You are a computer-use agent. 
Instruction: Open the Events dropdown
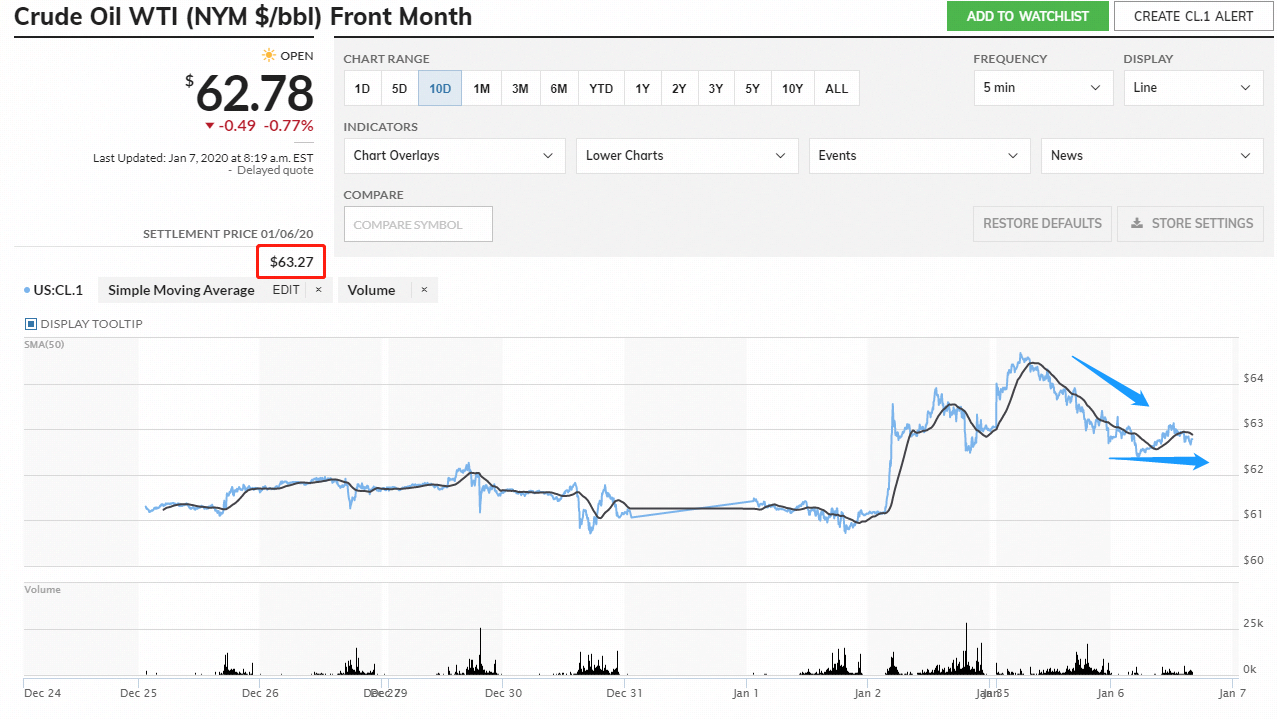coord(918,156)
